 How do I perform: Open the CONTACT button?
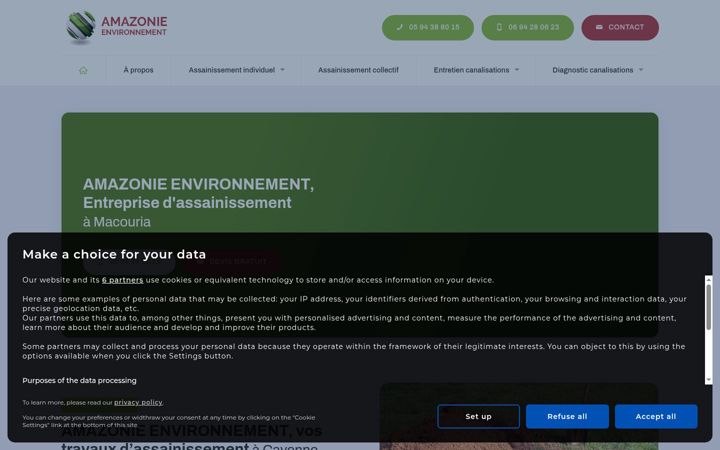tap(620, 28)
